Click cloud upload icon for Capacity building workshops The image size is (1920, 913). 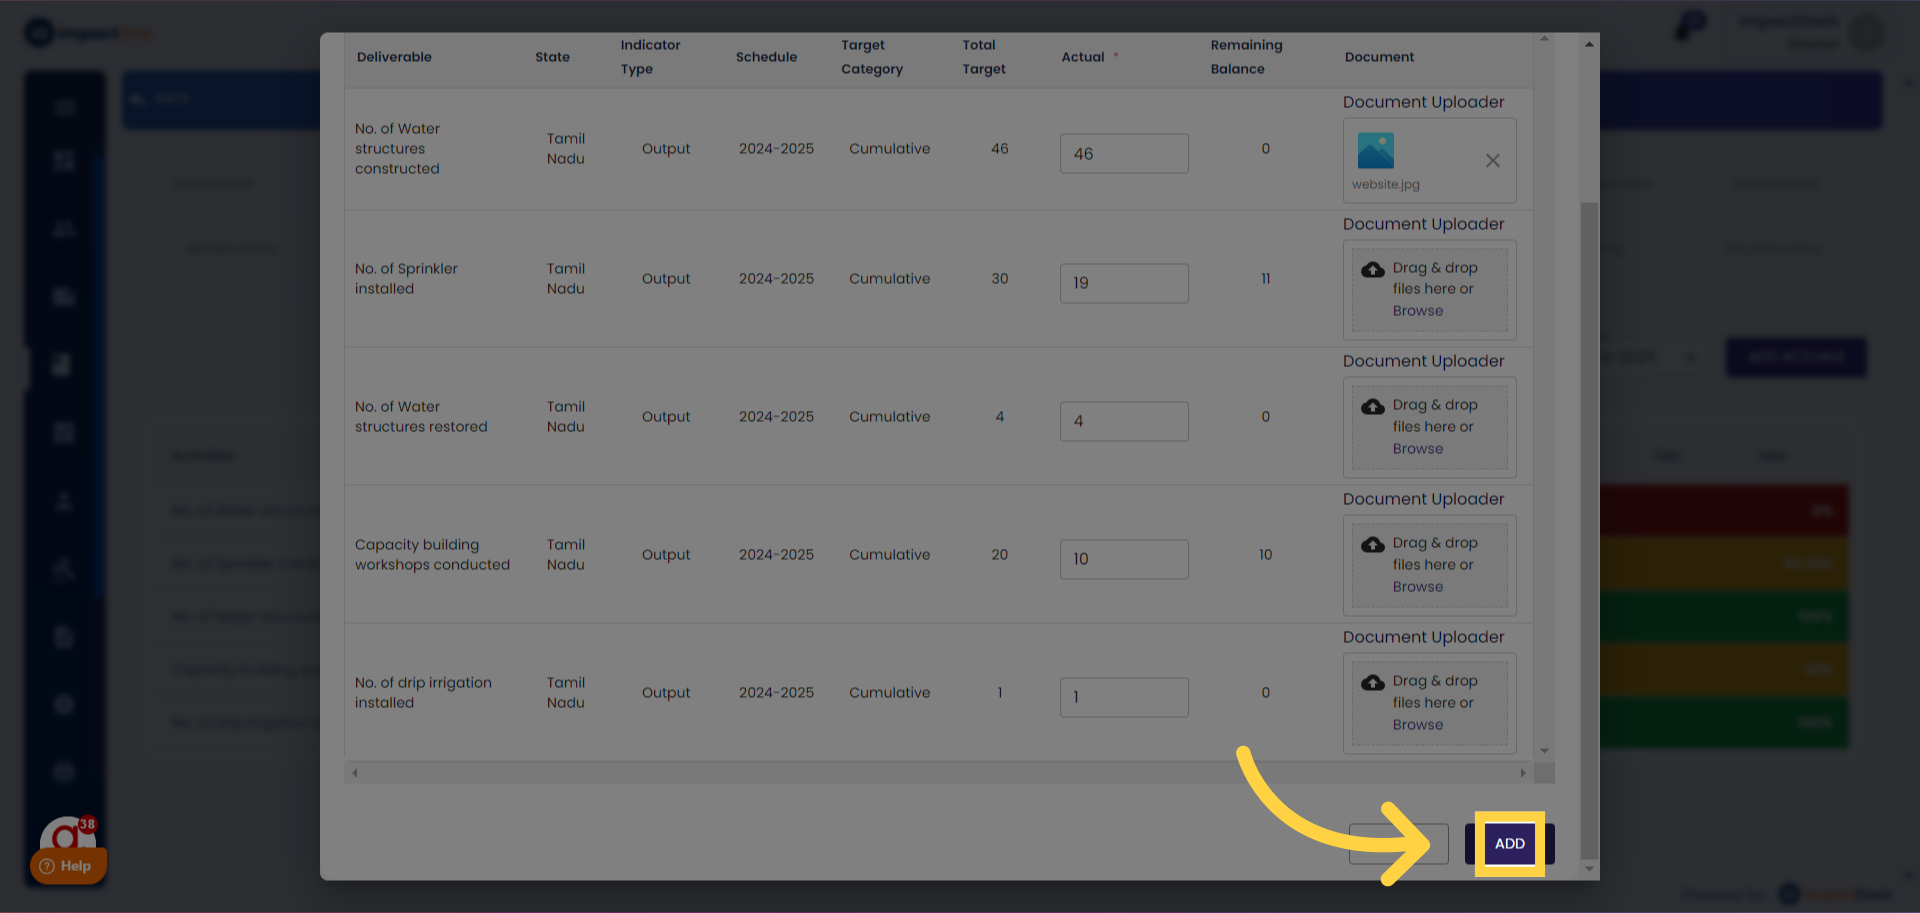(x=1373, y=544)
